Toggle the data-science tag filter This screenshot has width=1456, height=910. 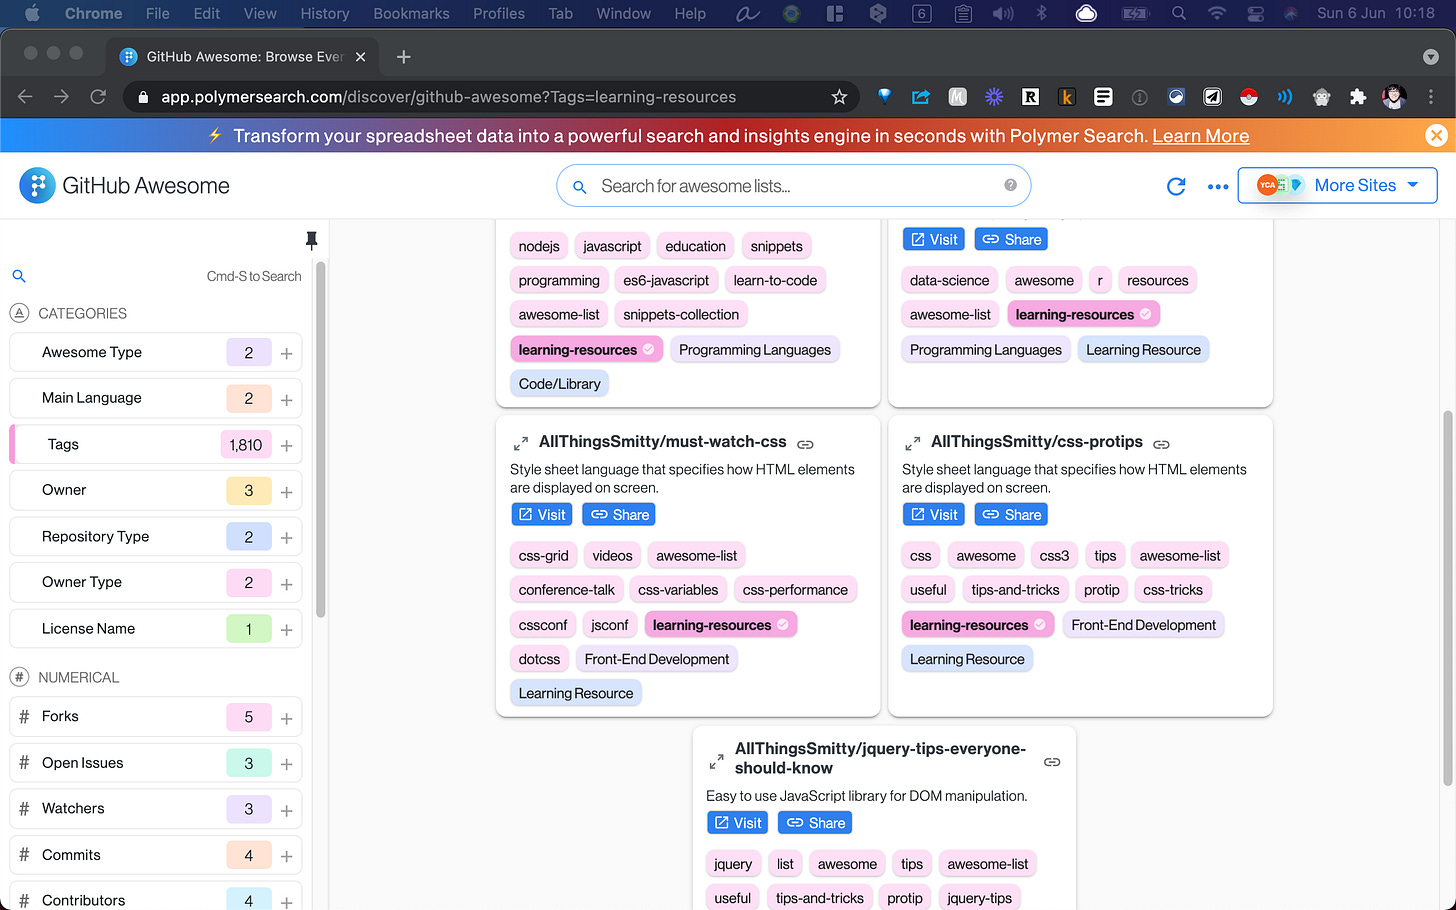[x=949, y=281]
